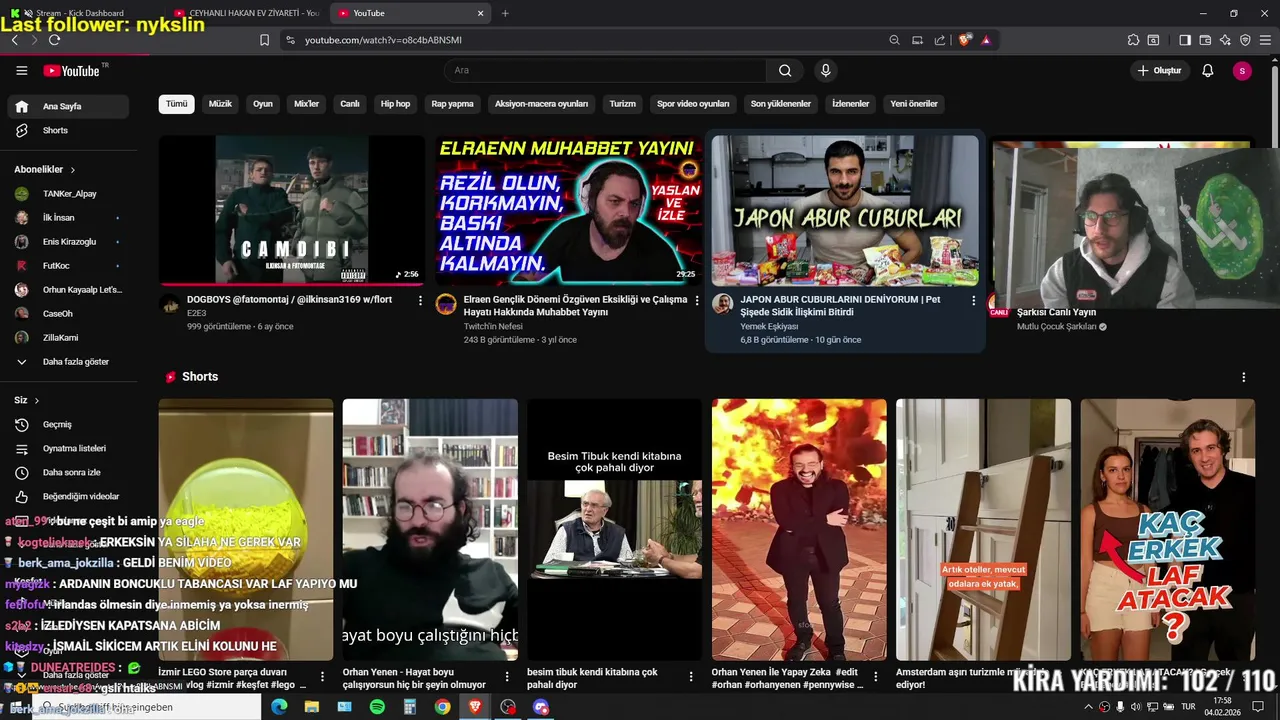Image resolution: width=1280 pixels, height=720 pixels.
Task: Open Enis Kirazoglu channel subscription
Action: (66, 242)
